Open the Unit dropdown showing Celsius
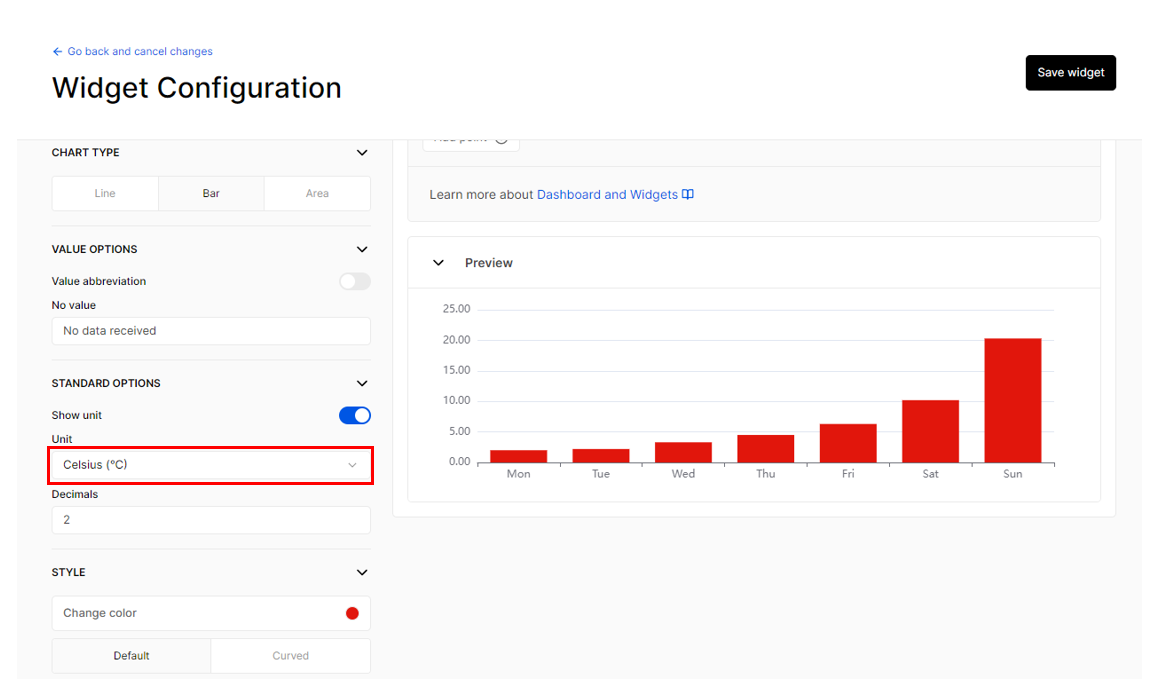The width and height of the screenshot is (1153, 686). (211, 465)
